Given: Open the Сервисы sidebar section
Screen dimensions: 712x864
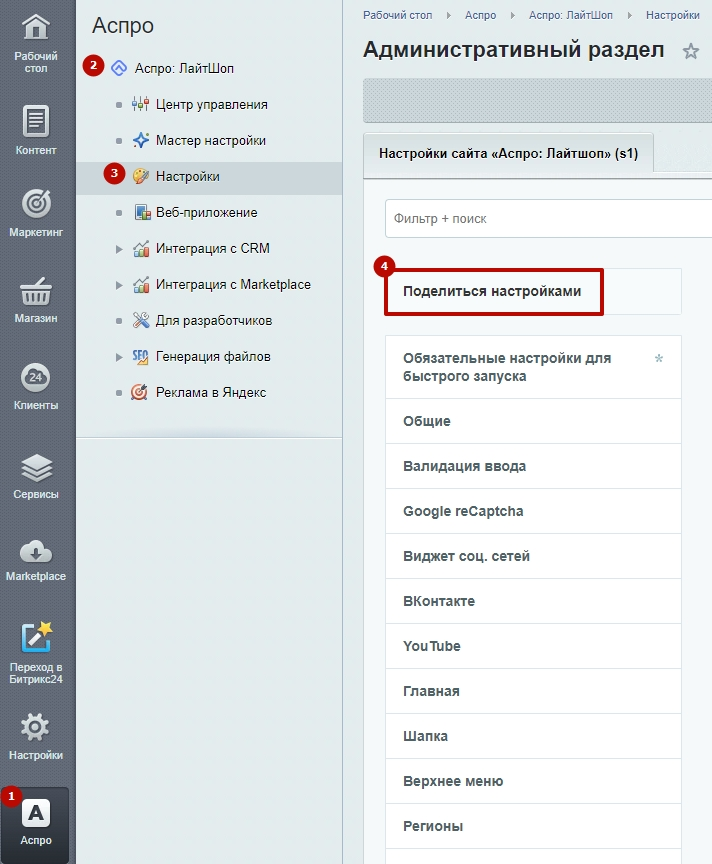Looking at the screenshot, I should (x=36, y=476).
